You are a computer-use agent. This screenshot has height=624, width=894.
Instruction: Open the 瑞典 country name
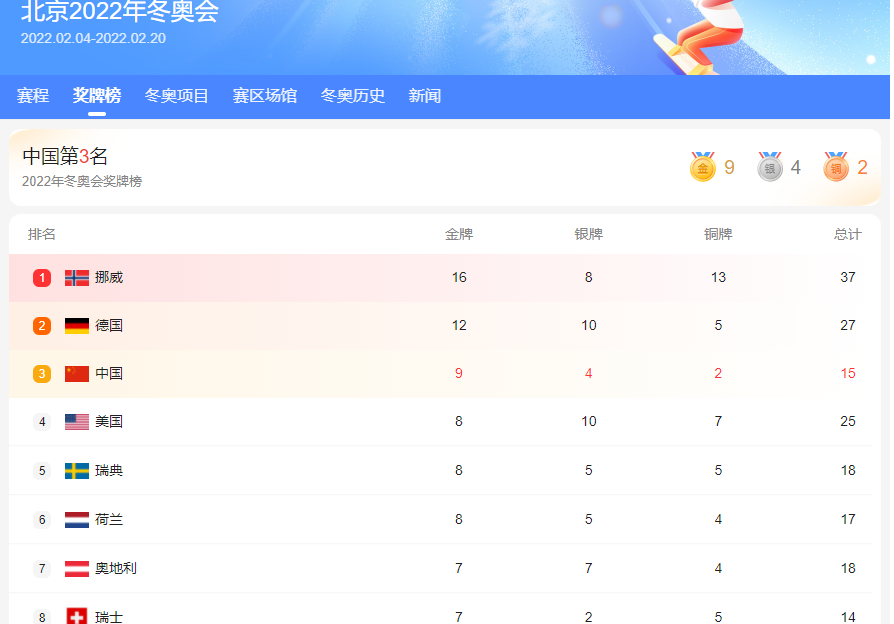(x=109, y=470)
